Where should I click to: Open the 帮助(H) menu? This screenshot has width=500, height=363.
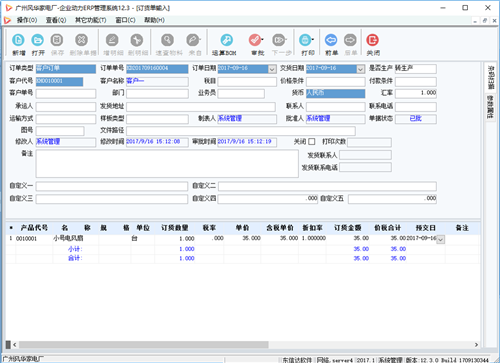[x=154, y=20]
